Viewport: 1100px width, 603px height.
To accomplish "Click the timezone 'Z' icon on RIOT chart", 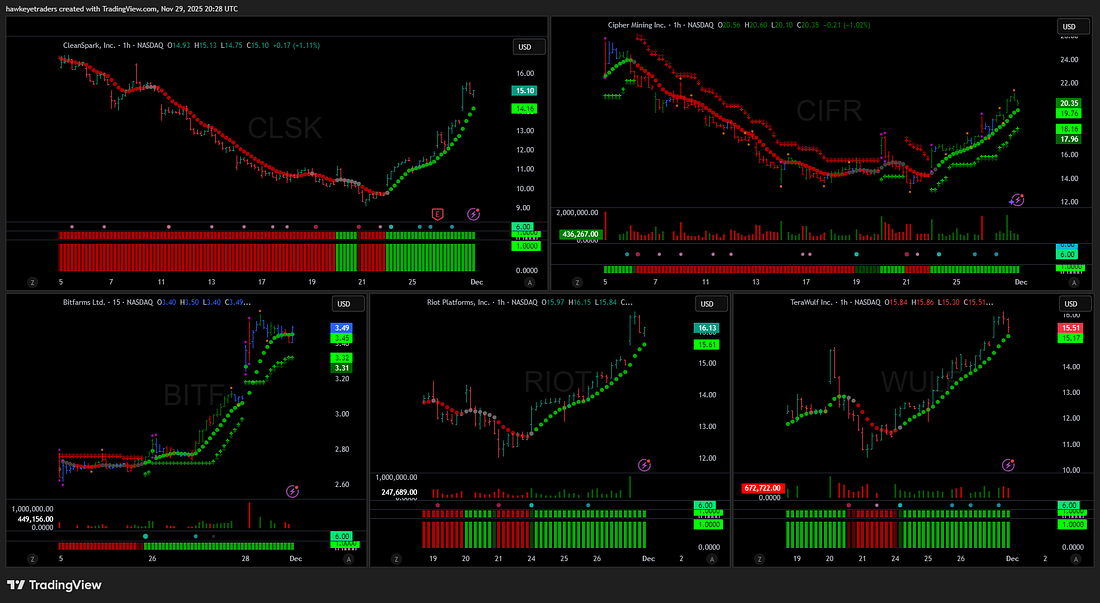I will (396, 559).
